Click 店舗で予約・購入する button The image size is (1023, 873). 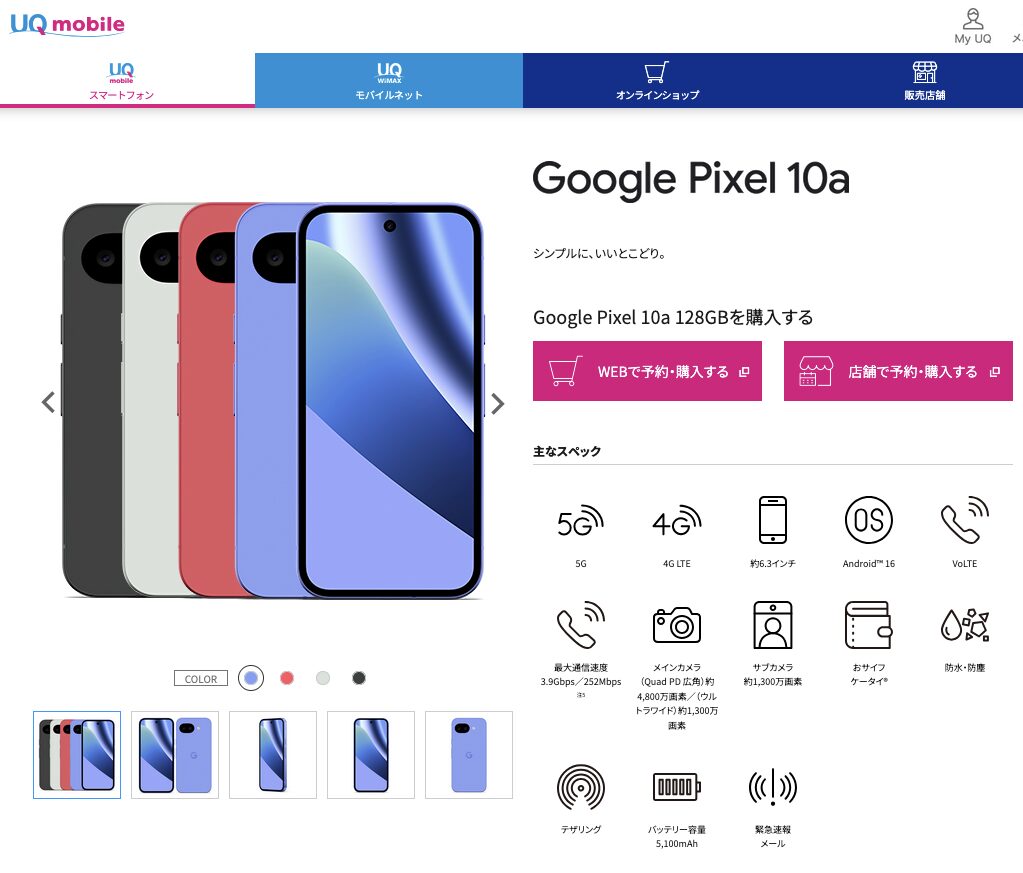[898, 371]
